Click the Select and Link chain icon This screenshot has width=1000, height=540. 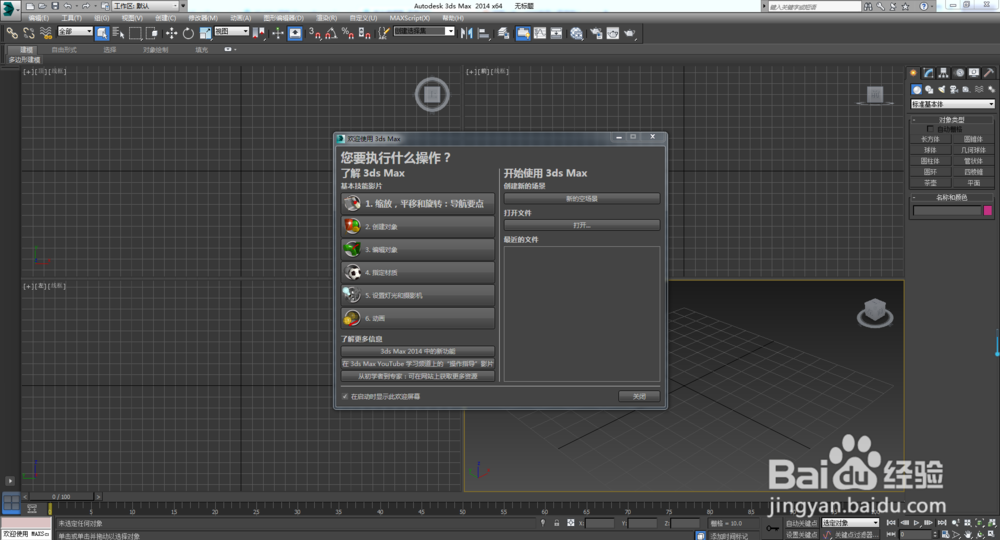pyautogui.click(x=12, y=33)
